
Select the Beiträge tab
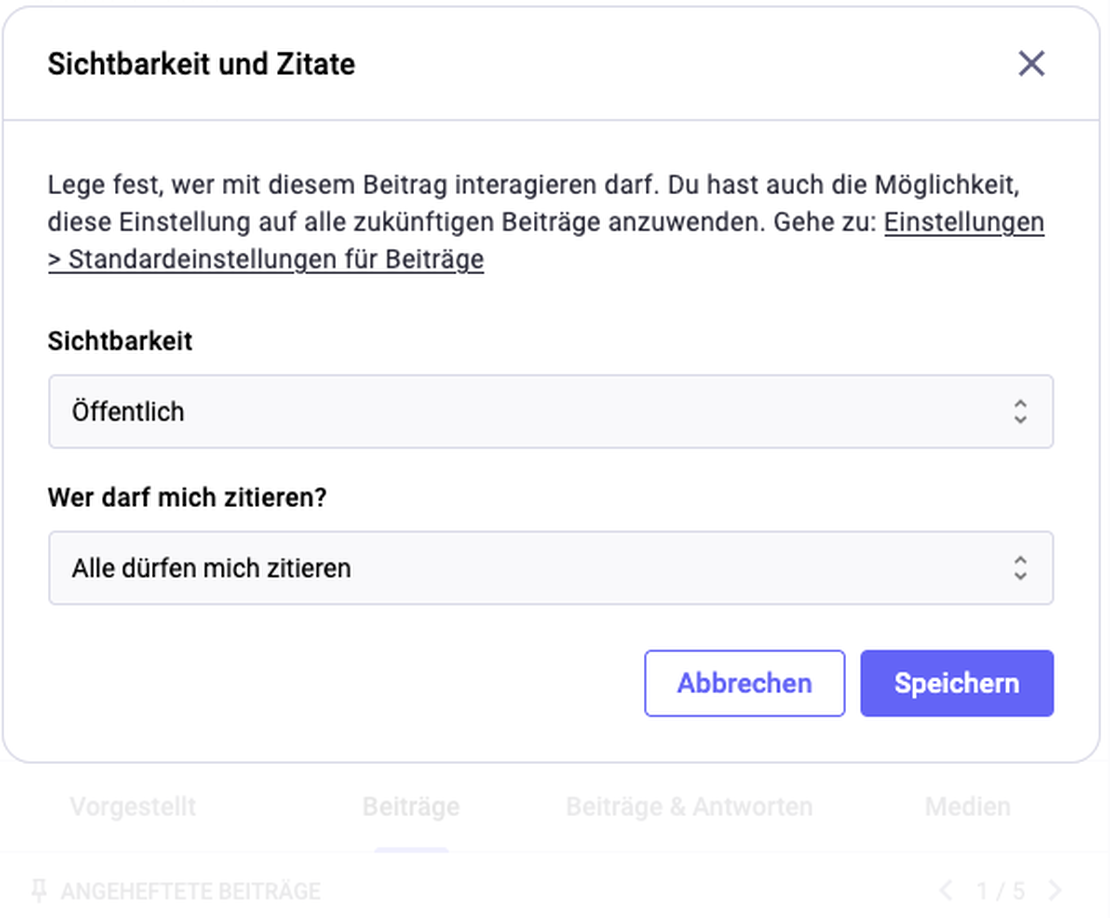point(410,806)
